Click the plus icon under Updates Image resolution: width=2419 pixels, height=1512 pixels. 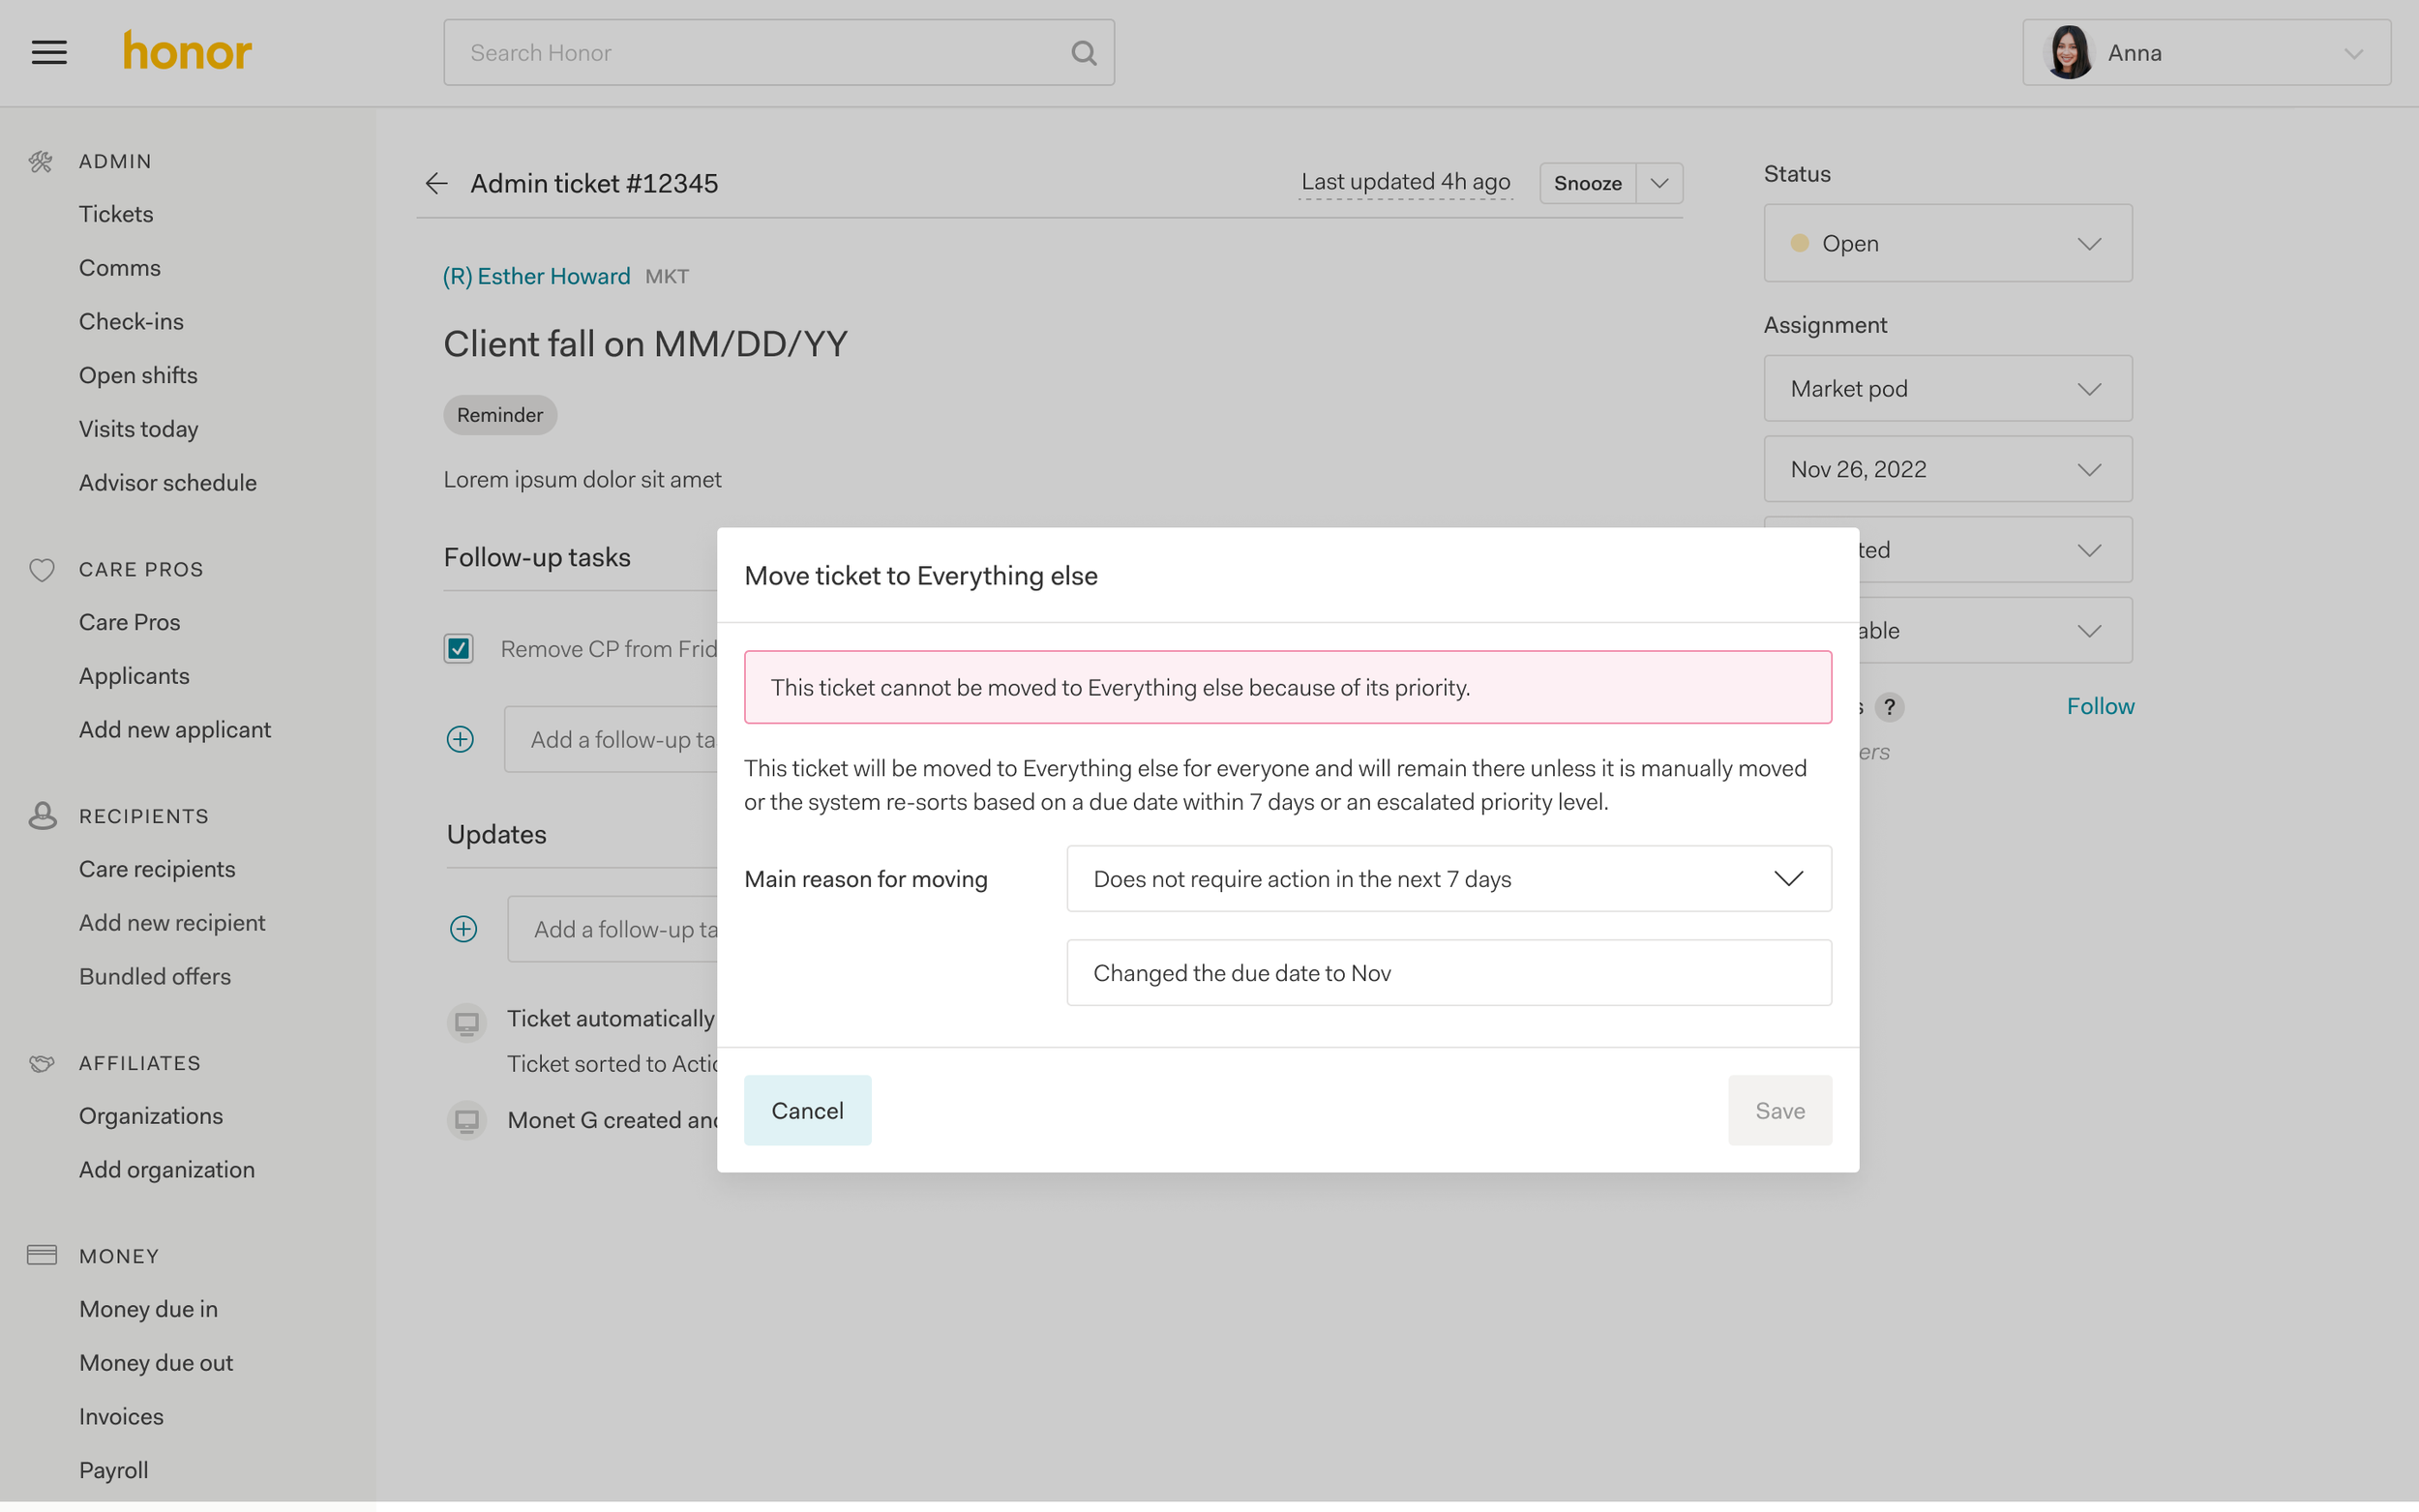[x=463, y=929]
